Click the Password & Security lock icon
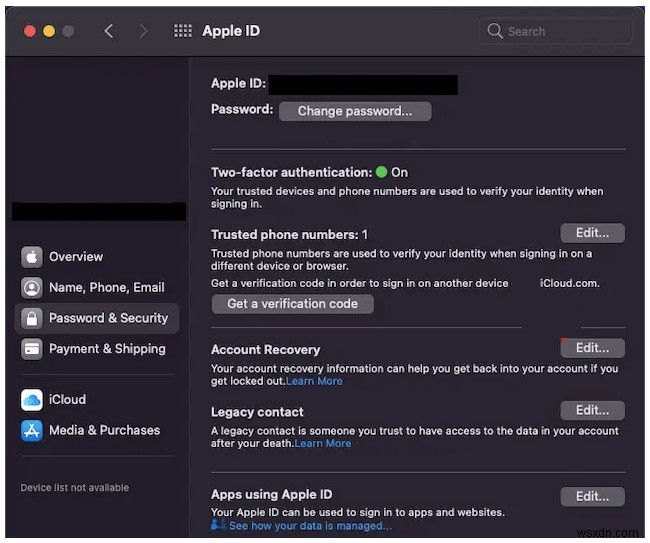This screenshot has height=543, width=650. 32,318
